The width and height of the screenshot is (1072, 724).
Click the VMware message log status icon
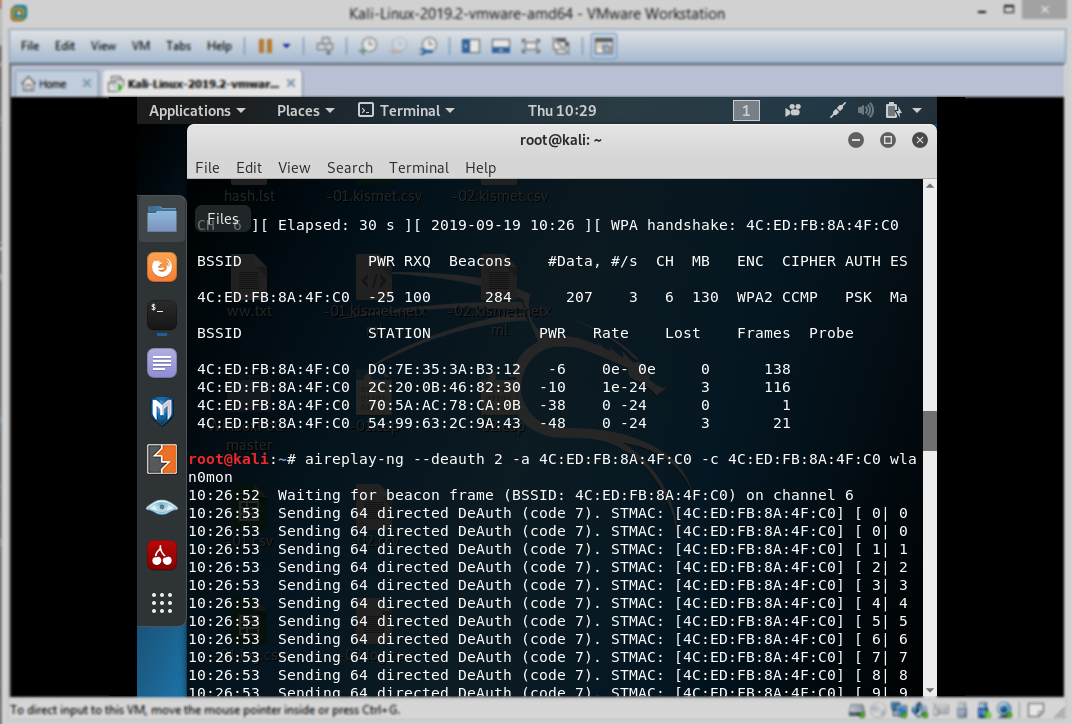point(1036,710)
